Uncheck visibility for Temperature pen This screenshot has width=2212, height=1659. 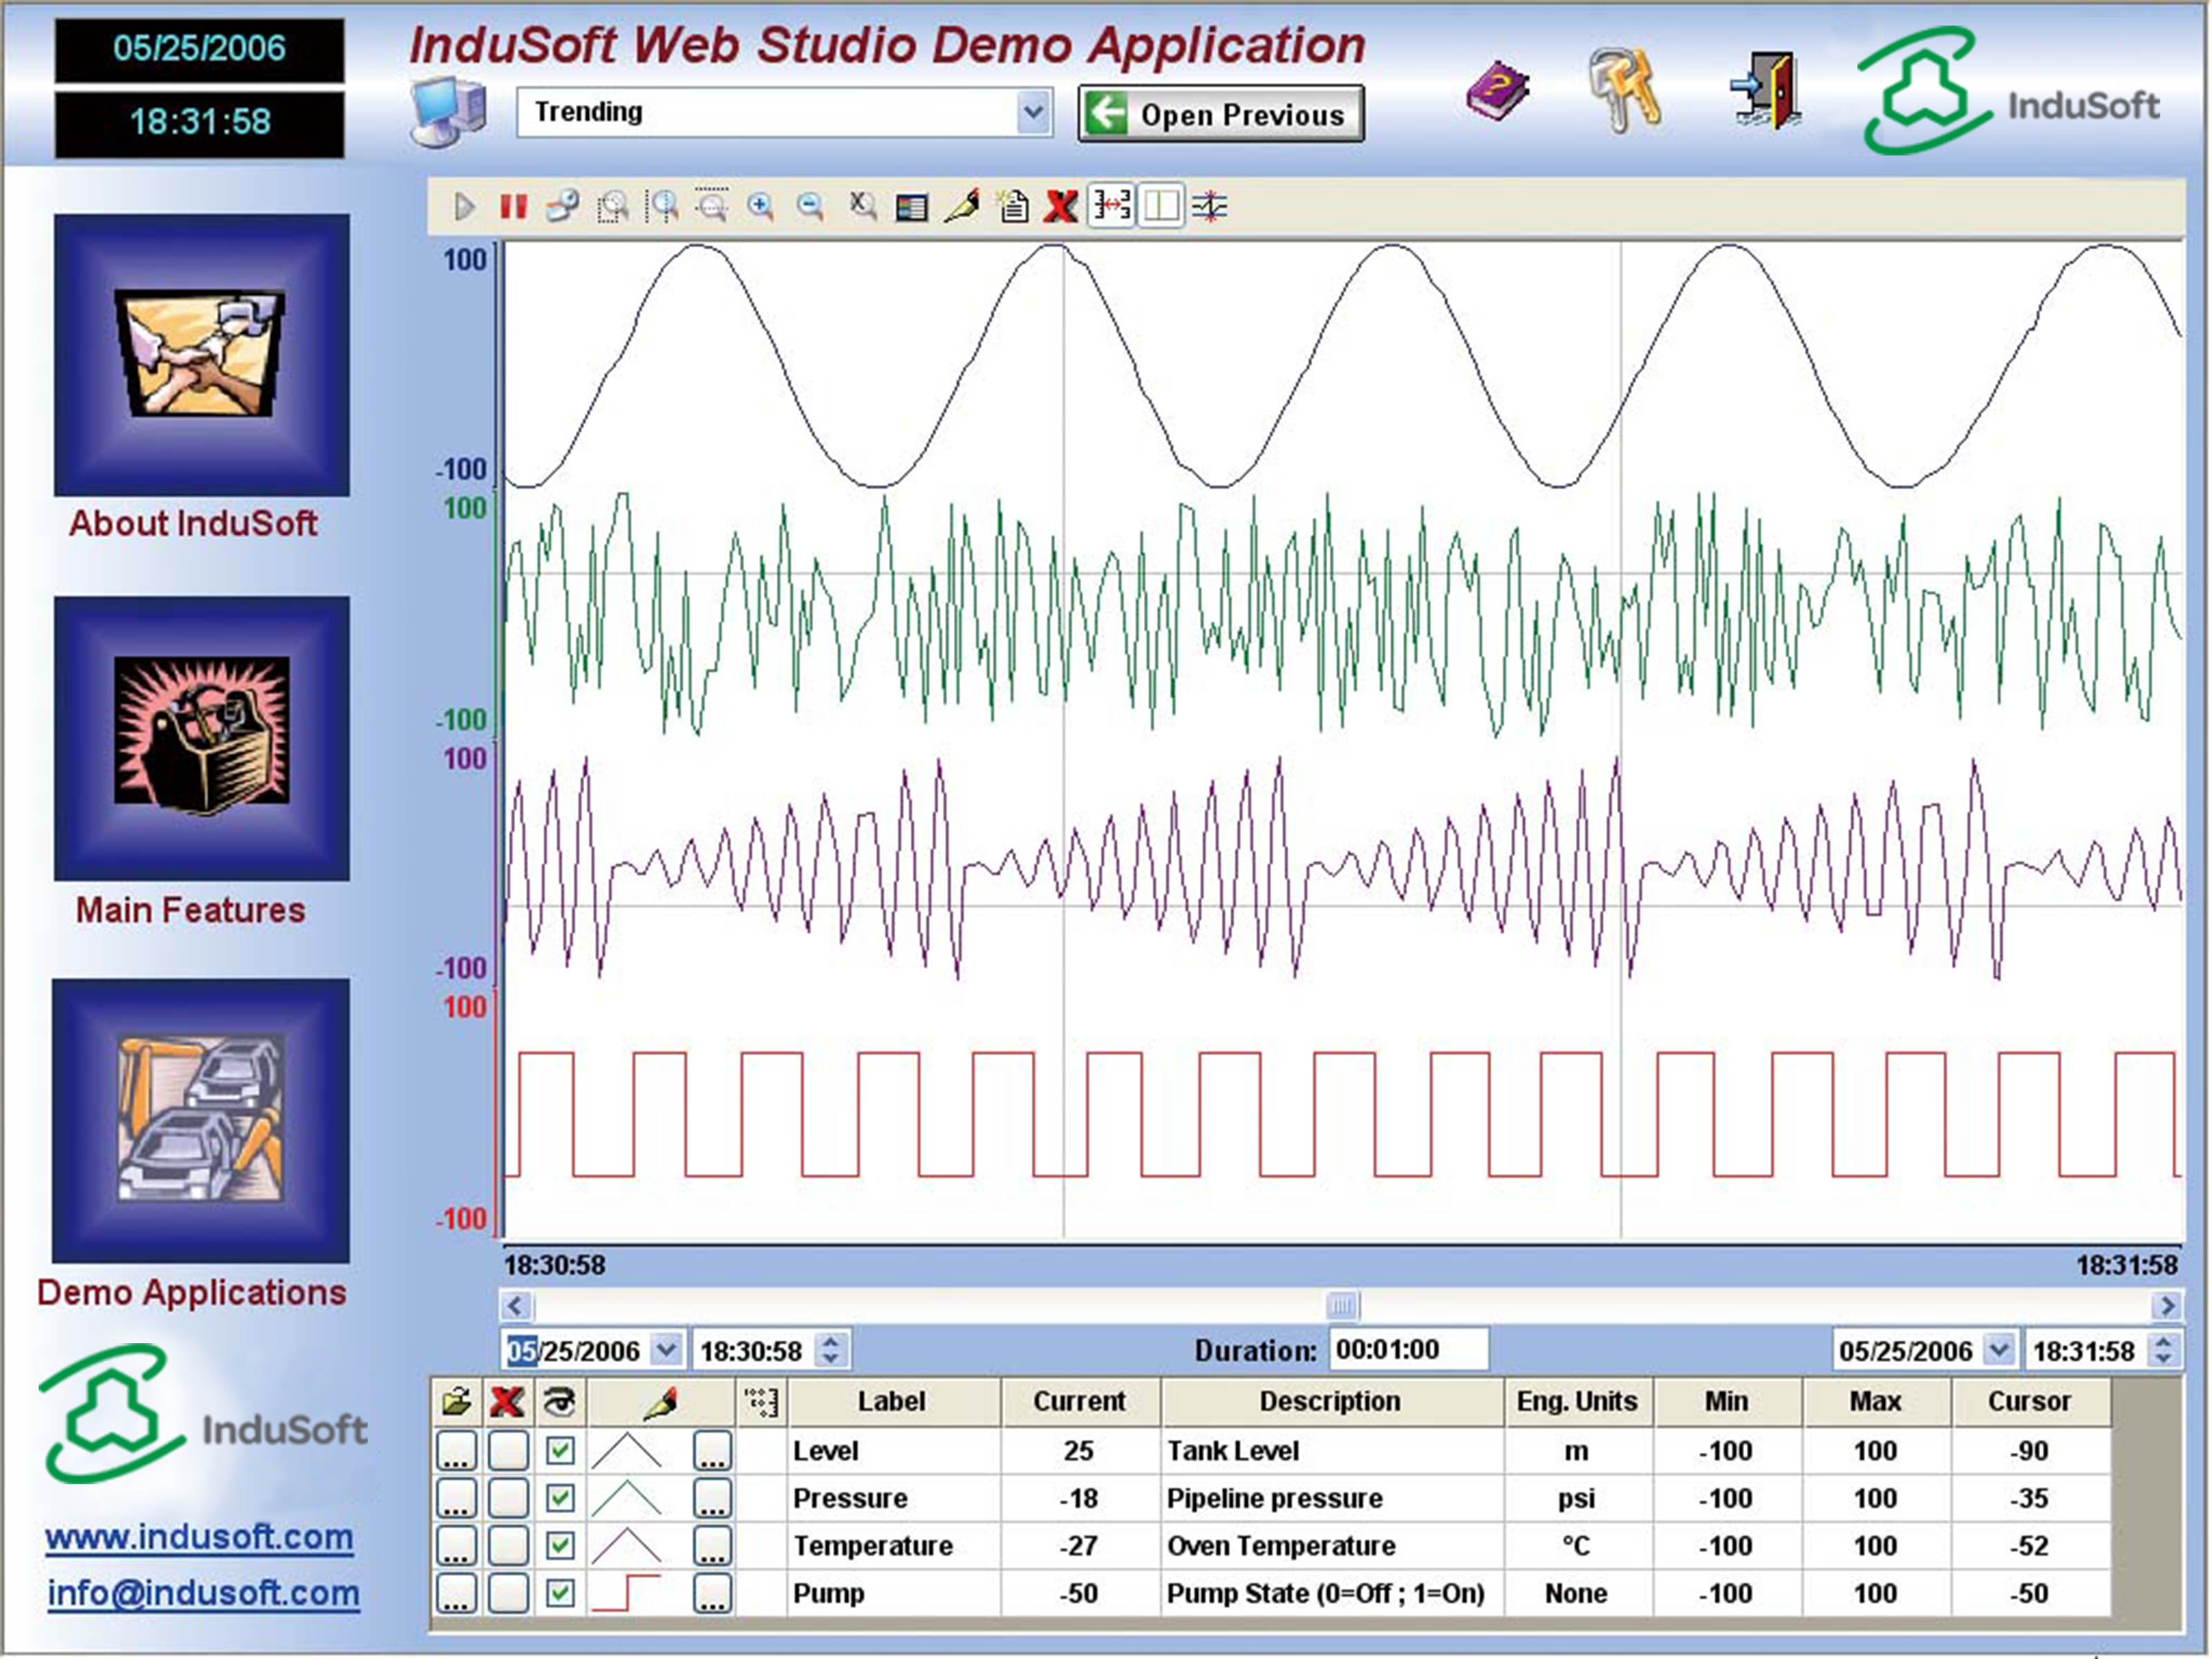coord(560,1546)
